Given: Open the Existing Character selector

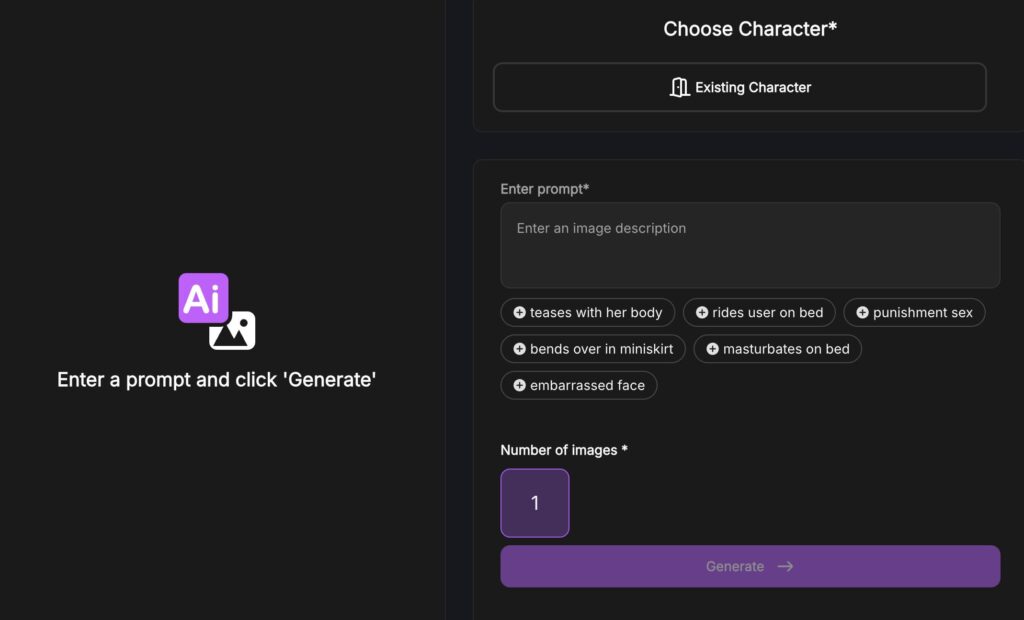Looking at the screenshot, I should [740, 87].
